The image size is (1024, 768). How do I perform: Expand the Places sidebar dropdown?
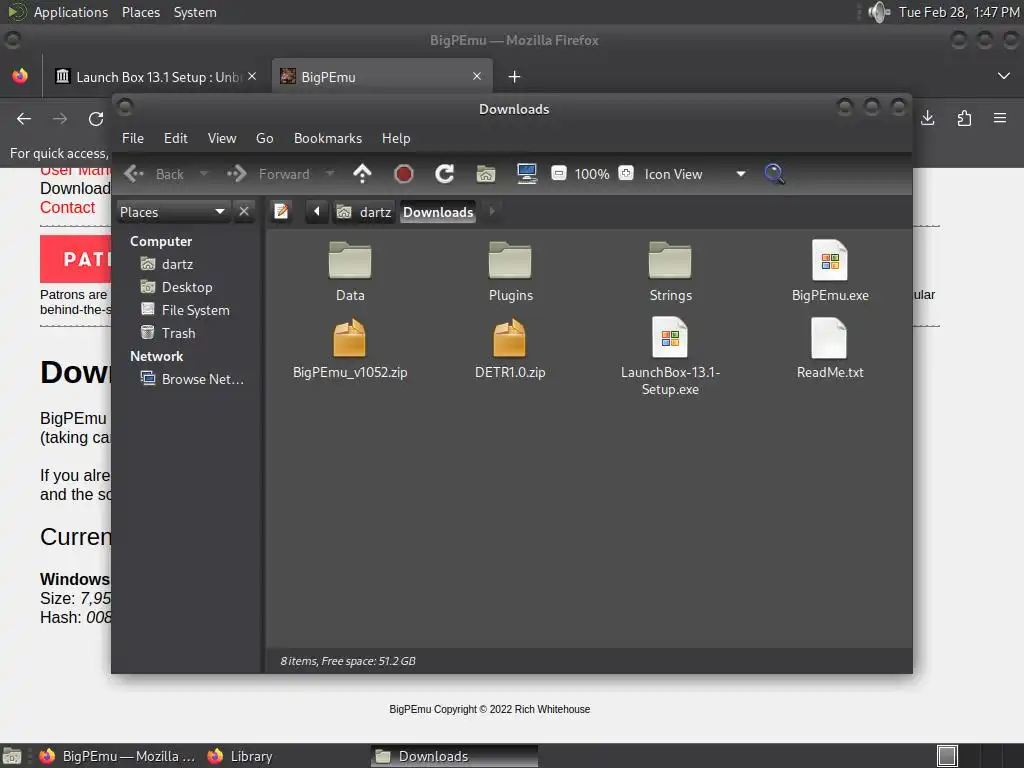(x=173, y=212)
